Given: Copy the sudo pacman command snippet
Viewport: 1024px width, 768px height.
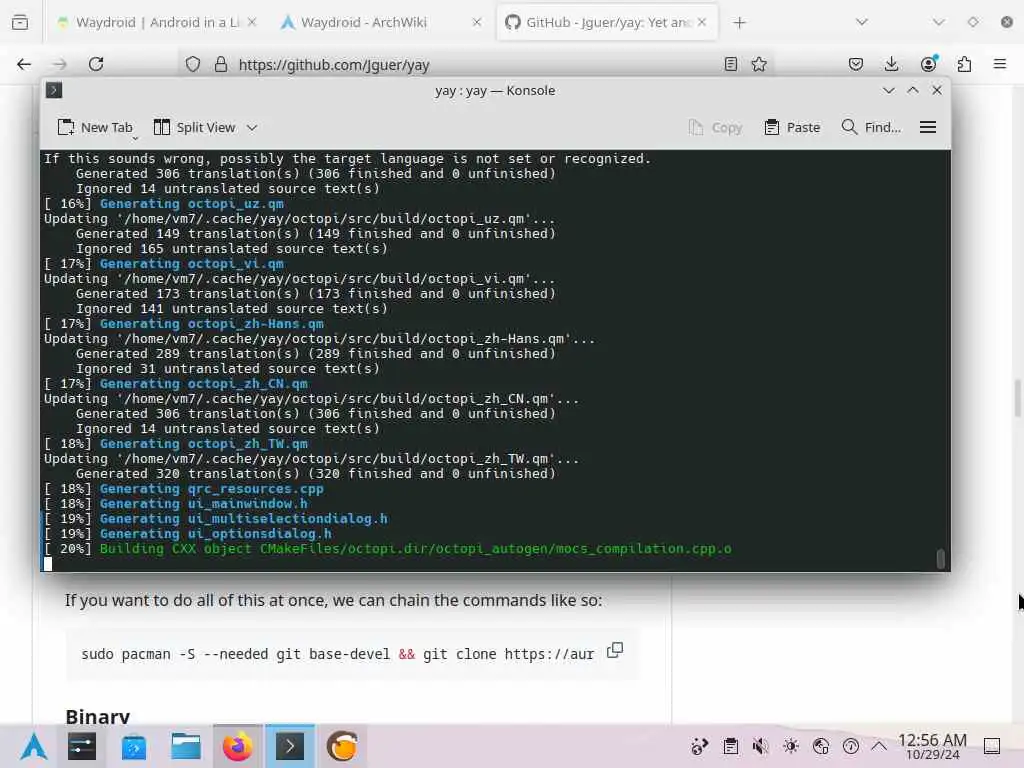Looking at the screenshot, I should (x=615, y=650).
